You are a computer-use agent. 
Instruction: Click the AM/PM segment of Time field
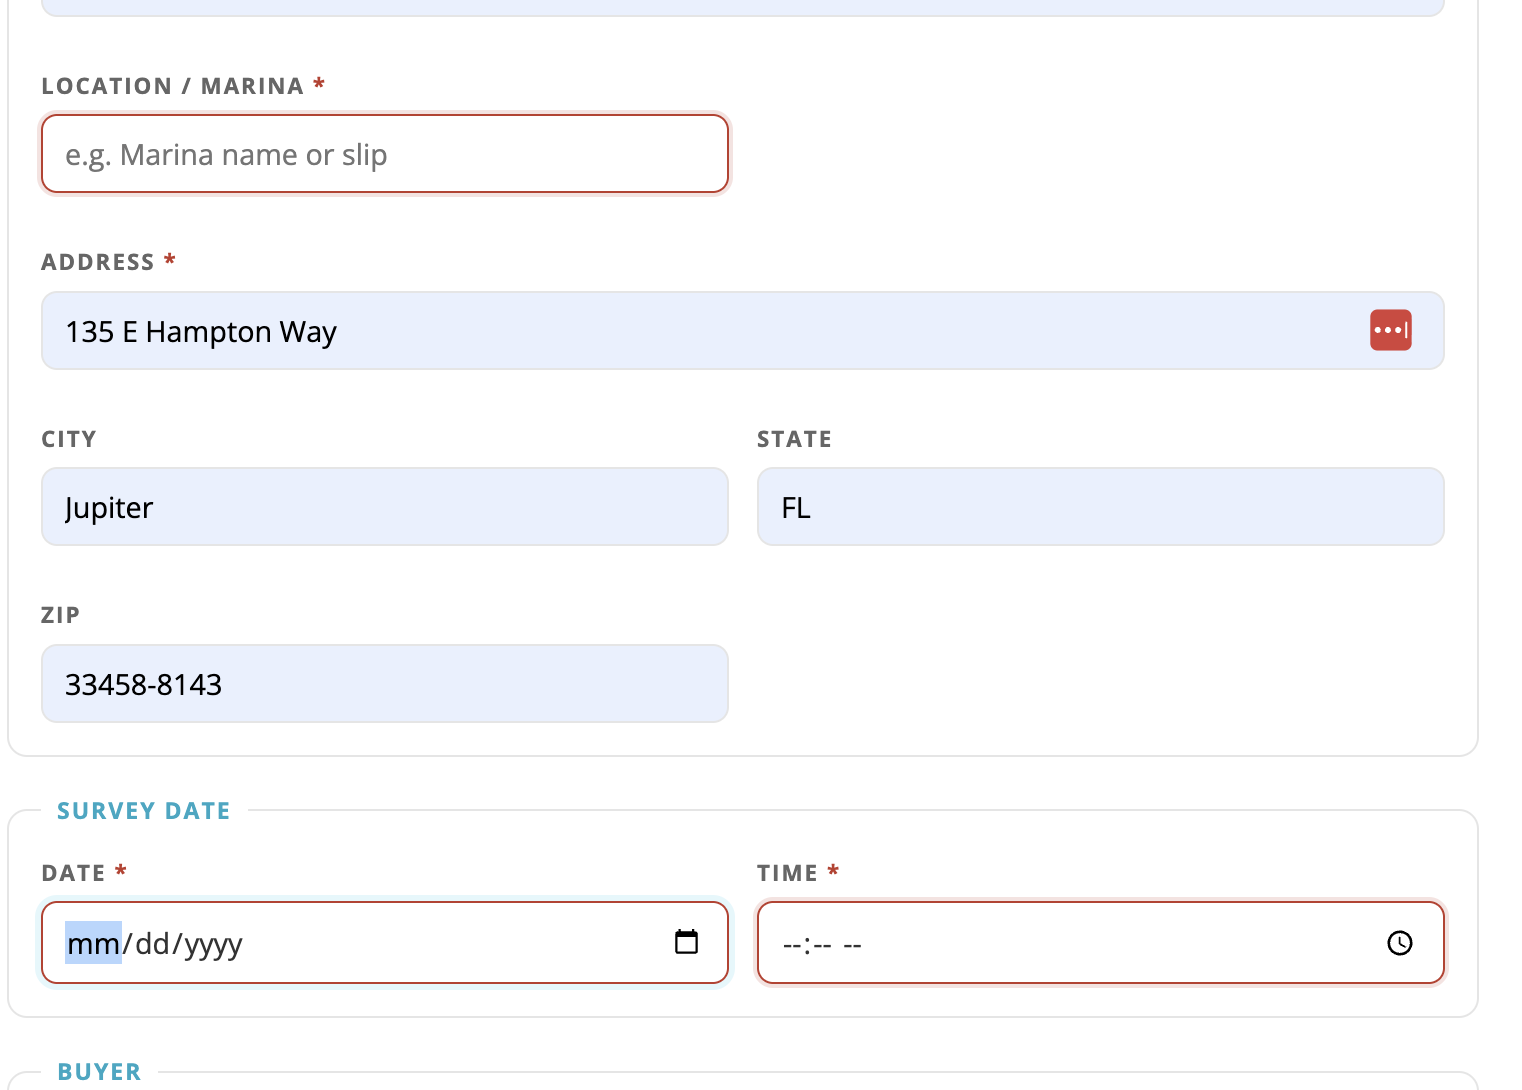tap(852, 944)
